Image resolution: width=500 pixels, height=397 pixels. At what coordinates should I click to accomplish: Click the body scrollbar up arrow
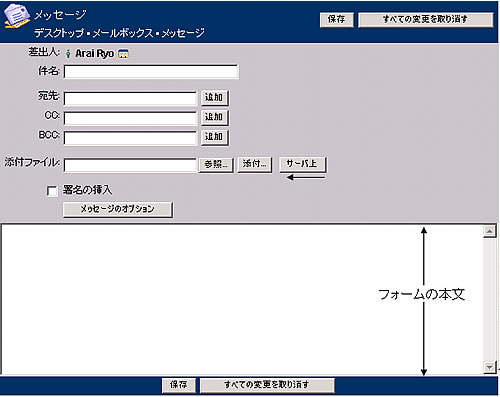point(489,231)
